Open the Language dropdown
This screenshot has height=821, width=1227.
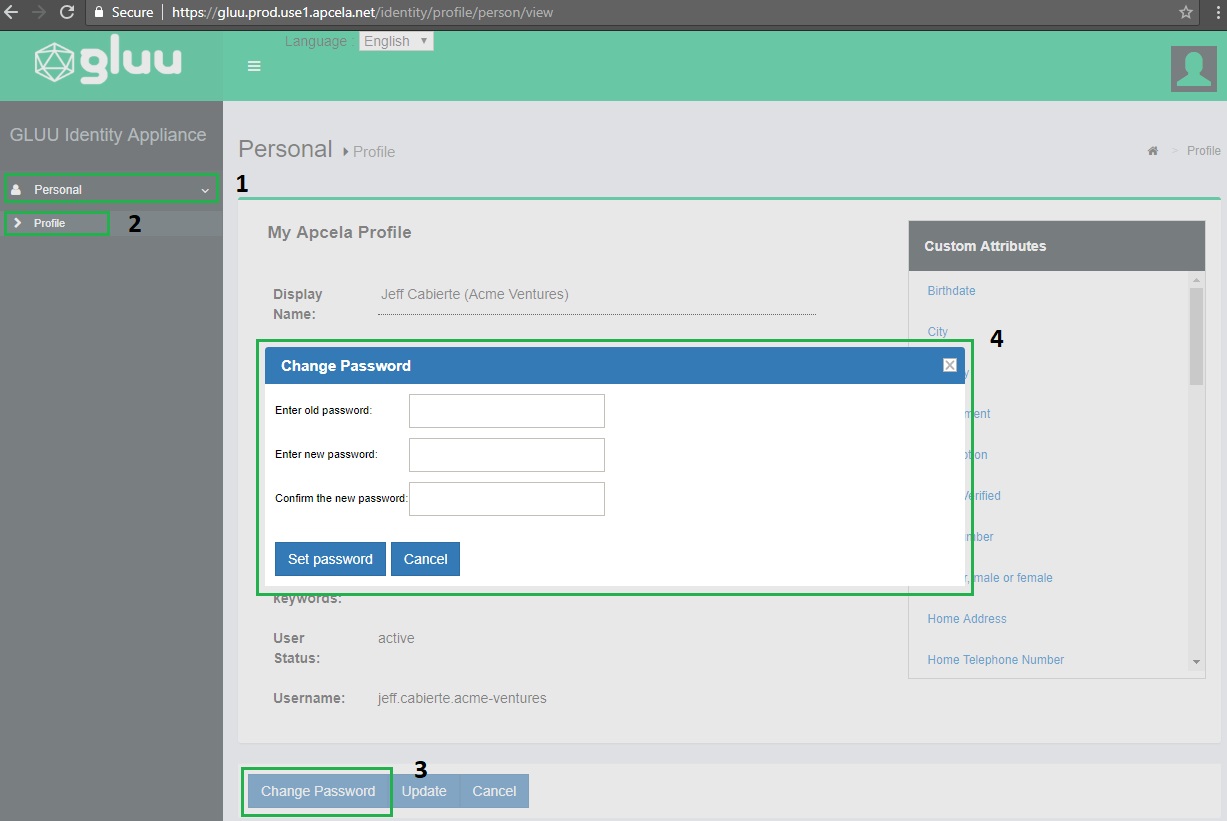pos(396,41)
